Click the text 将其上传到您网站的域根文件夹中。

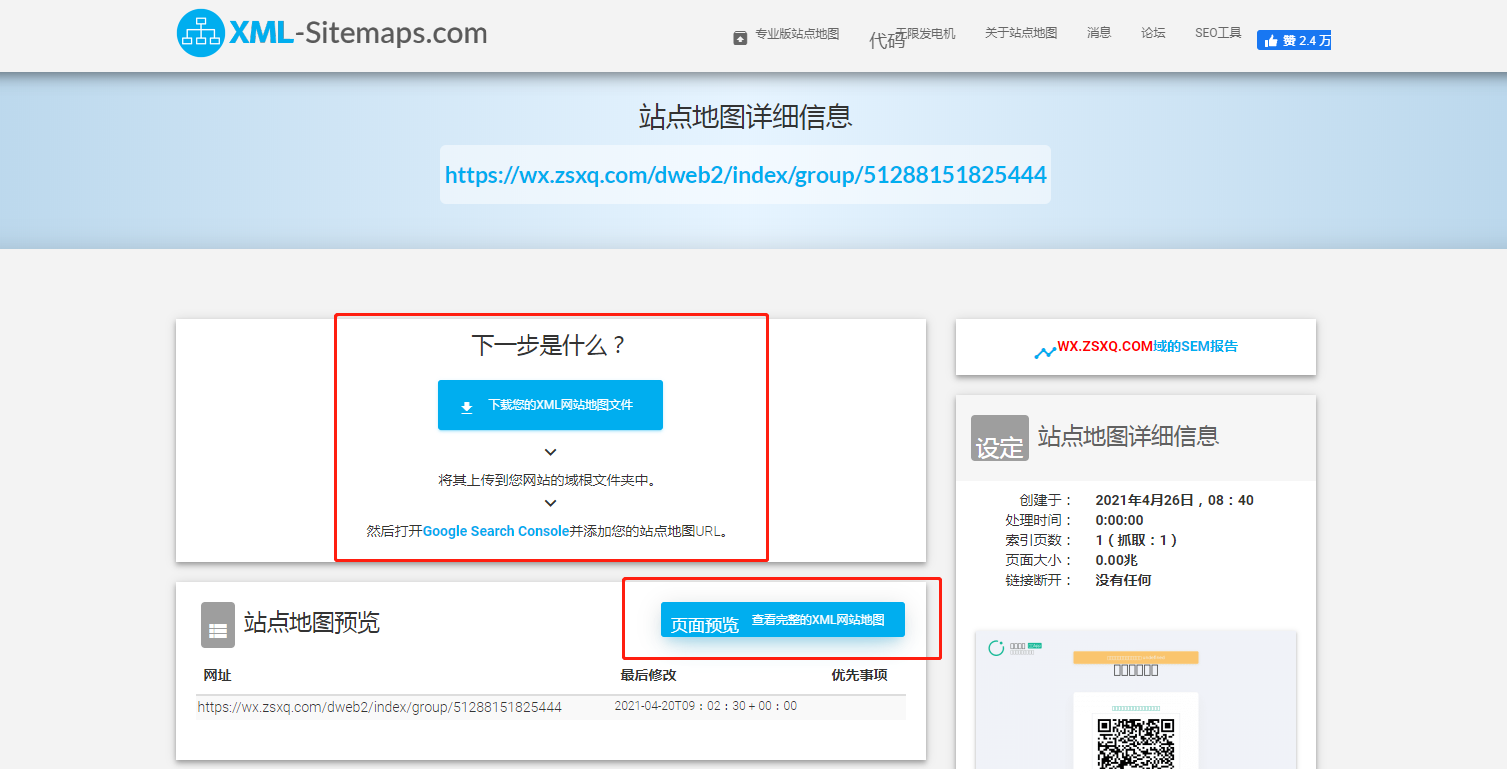point(550,480)
